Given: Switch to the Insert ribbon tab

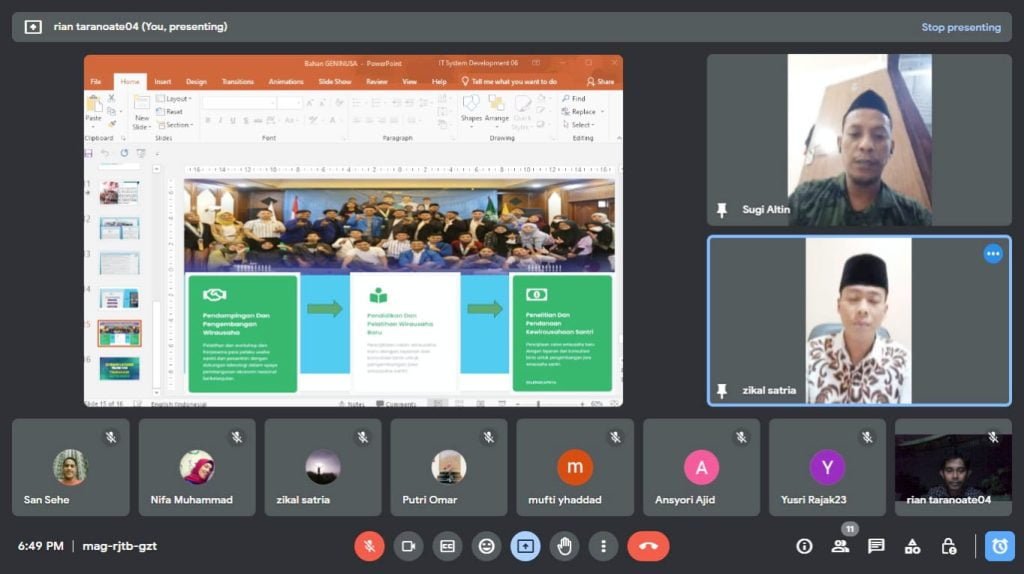Looking at the screenshot, I should [162, 82].
